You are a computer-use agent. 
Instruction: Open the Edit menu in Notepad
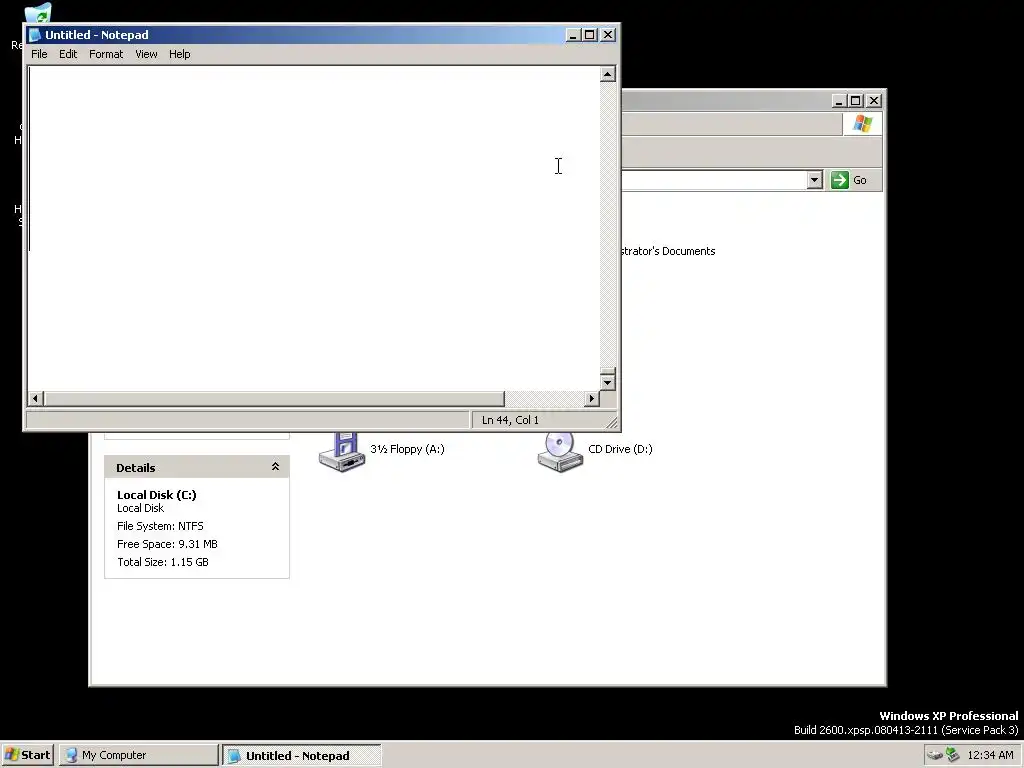[68, 54]
